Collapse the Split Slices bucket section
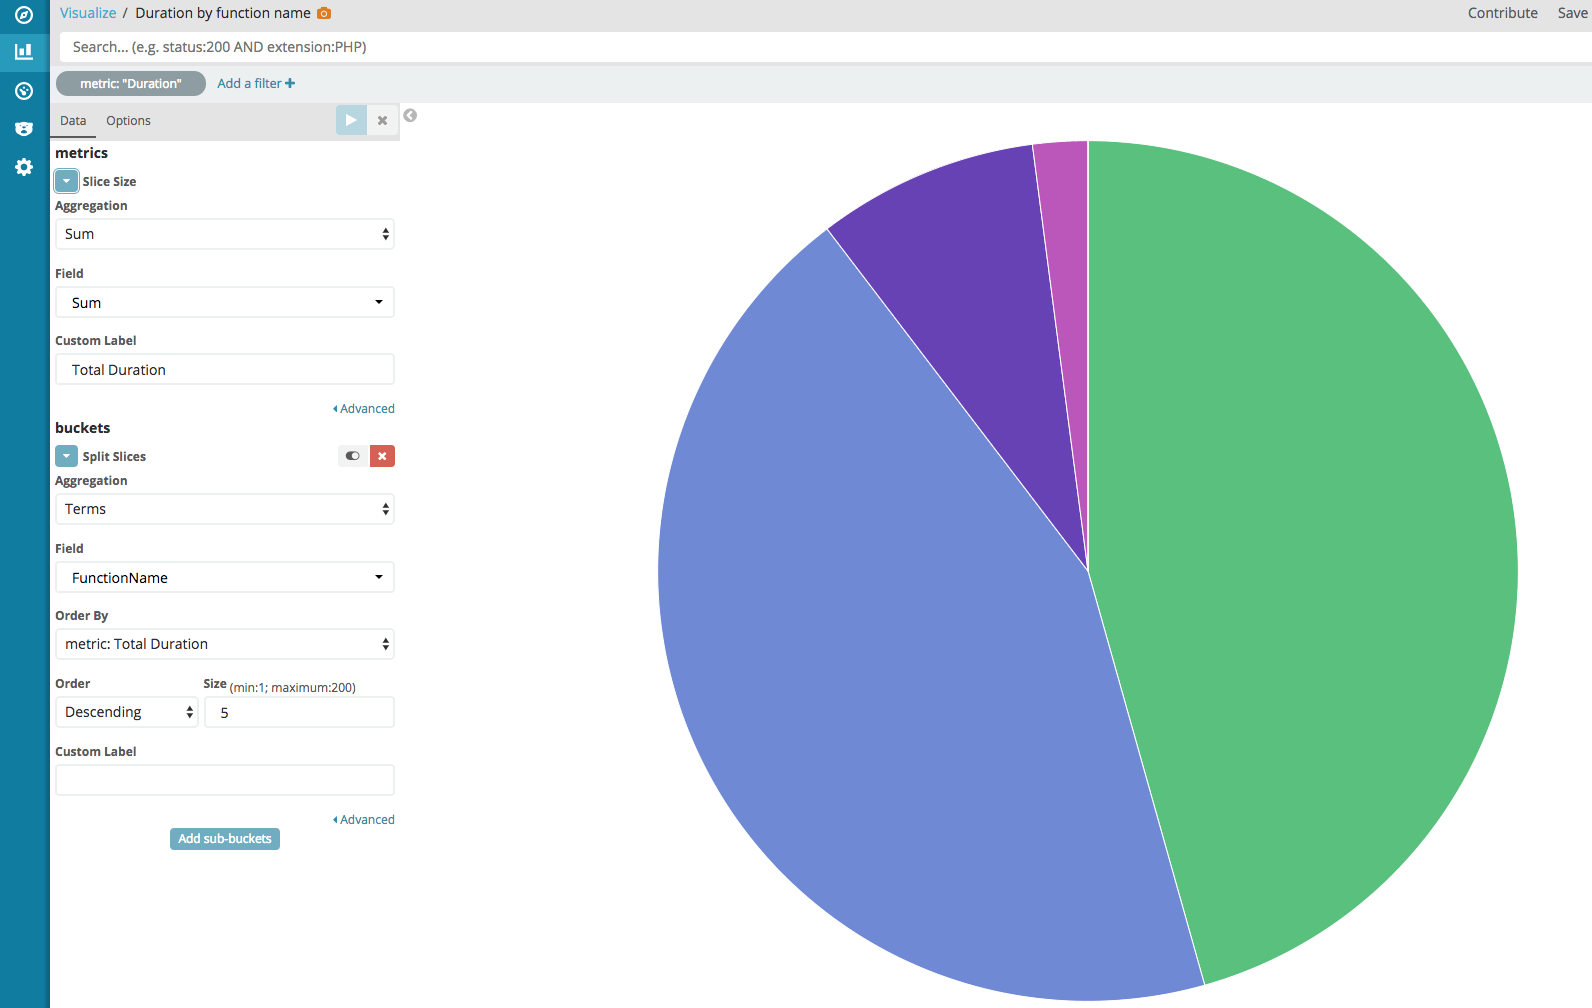The width and height of the screenshot is (1592, 1008). 66,456
